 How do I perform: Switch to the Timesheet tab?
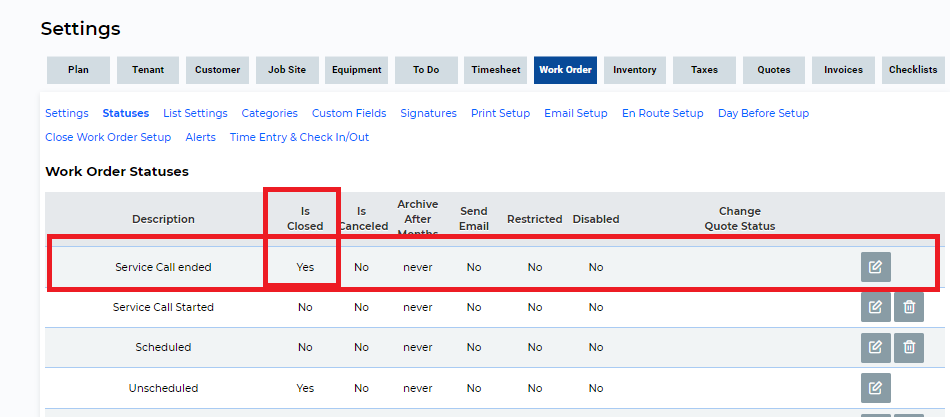[x=496, y=70]
